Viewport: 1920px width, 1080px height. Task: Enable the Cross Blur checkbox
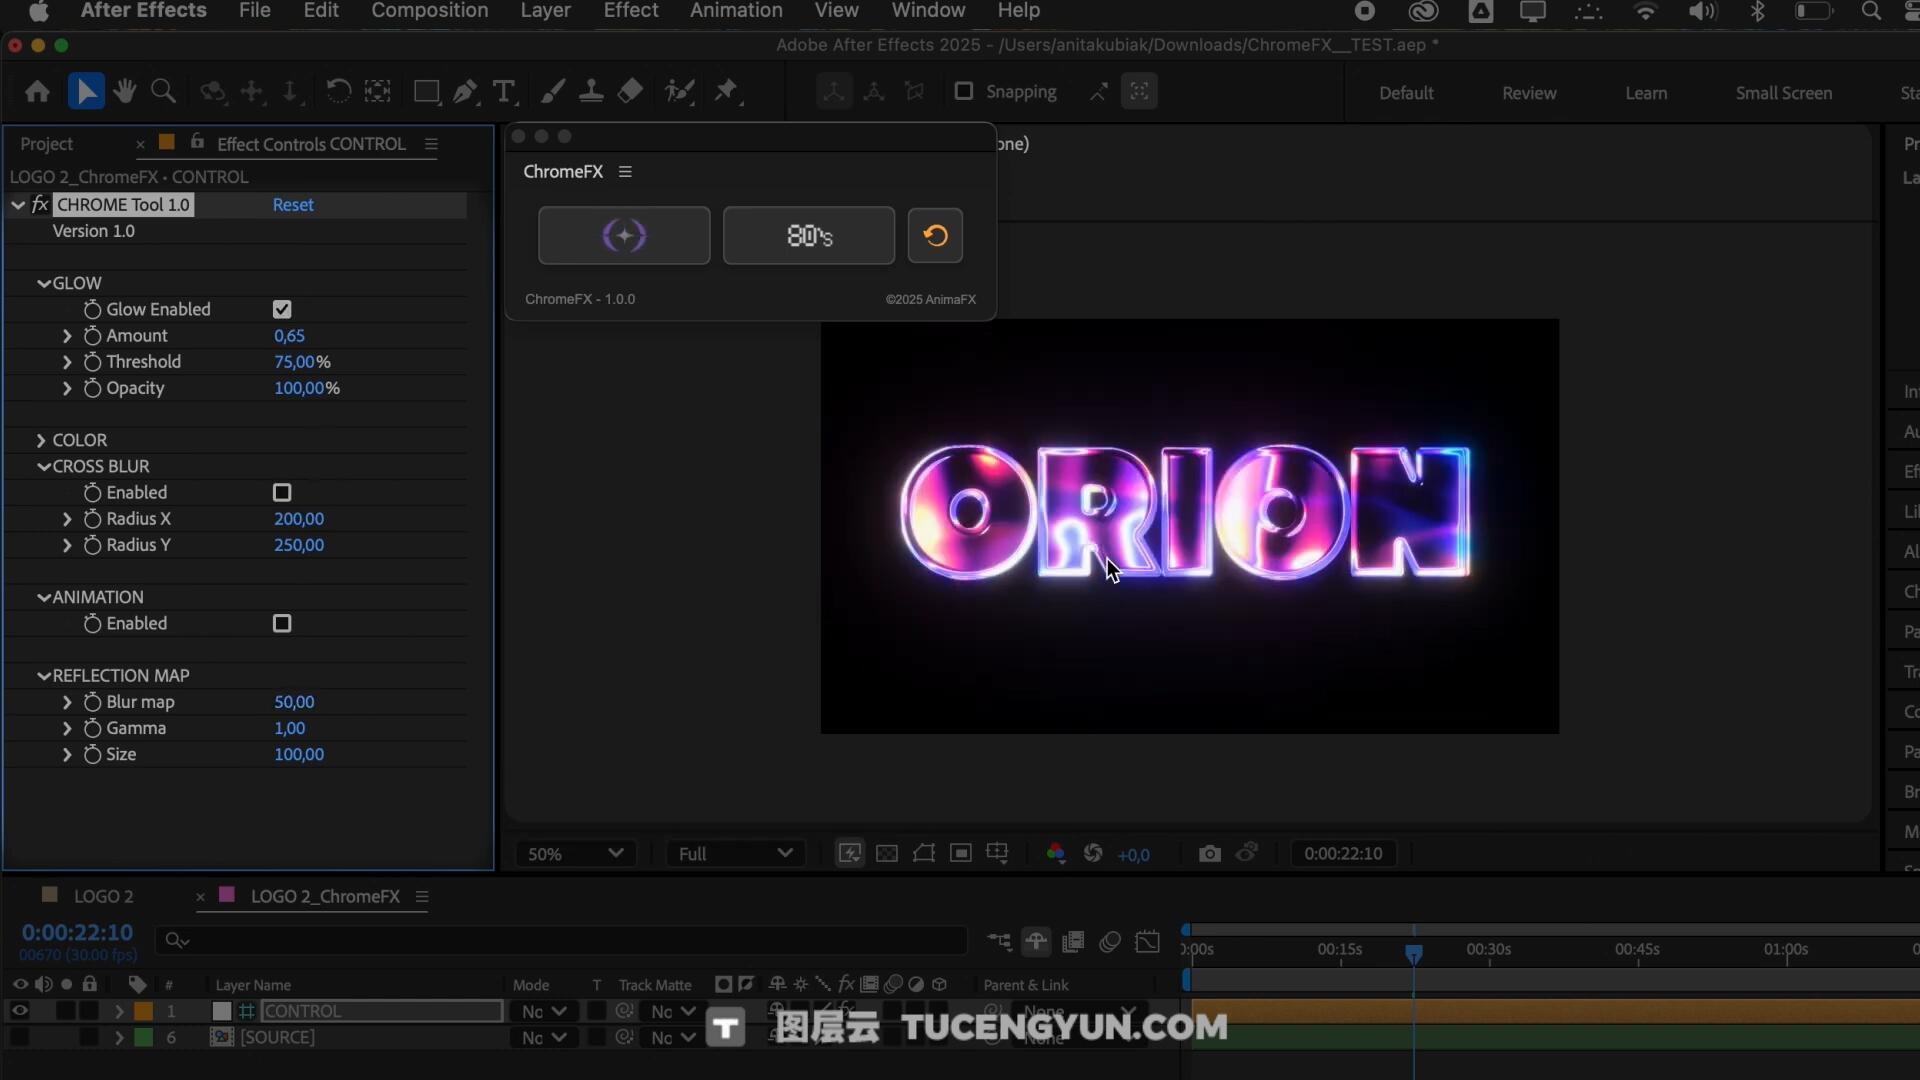point(282,493)
